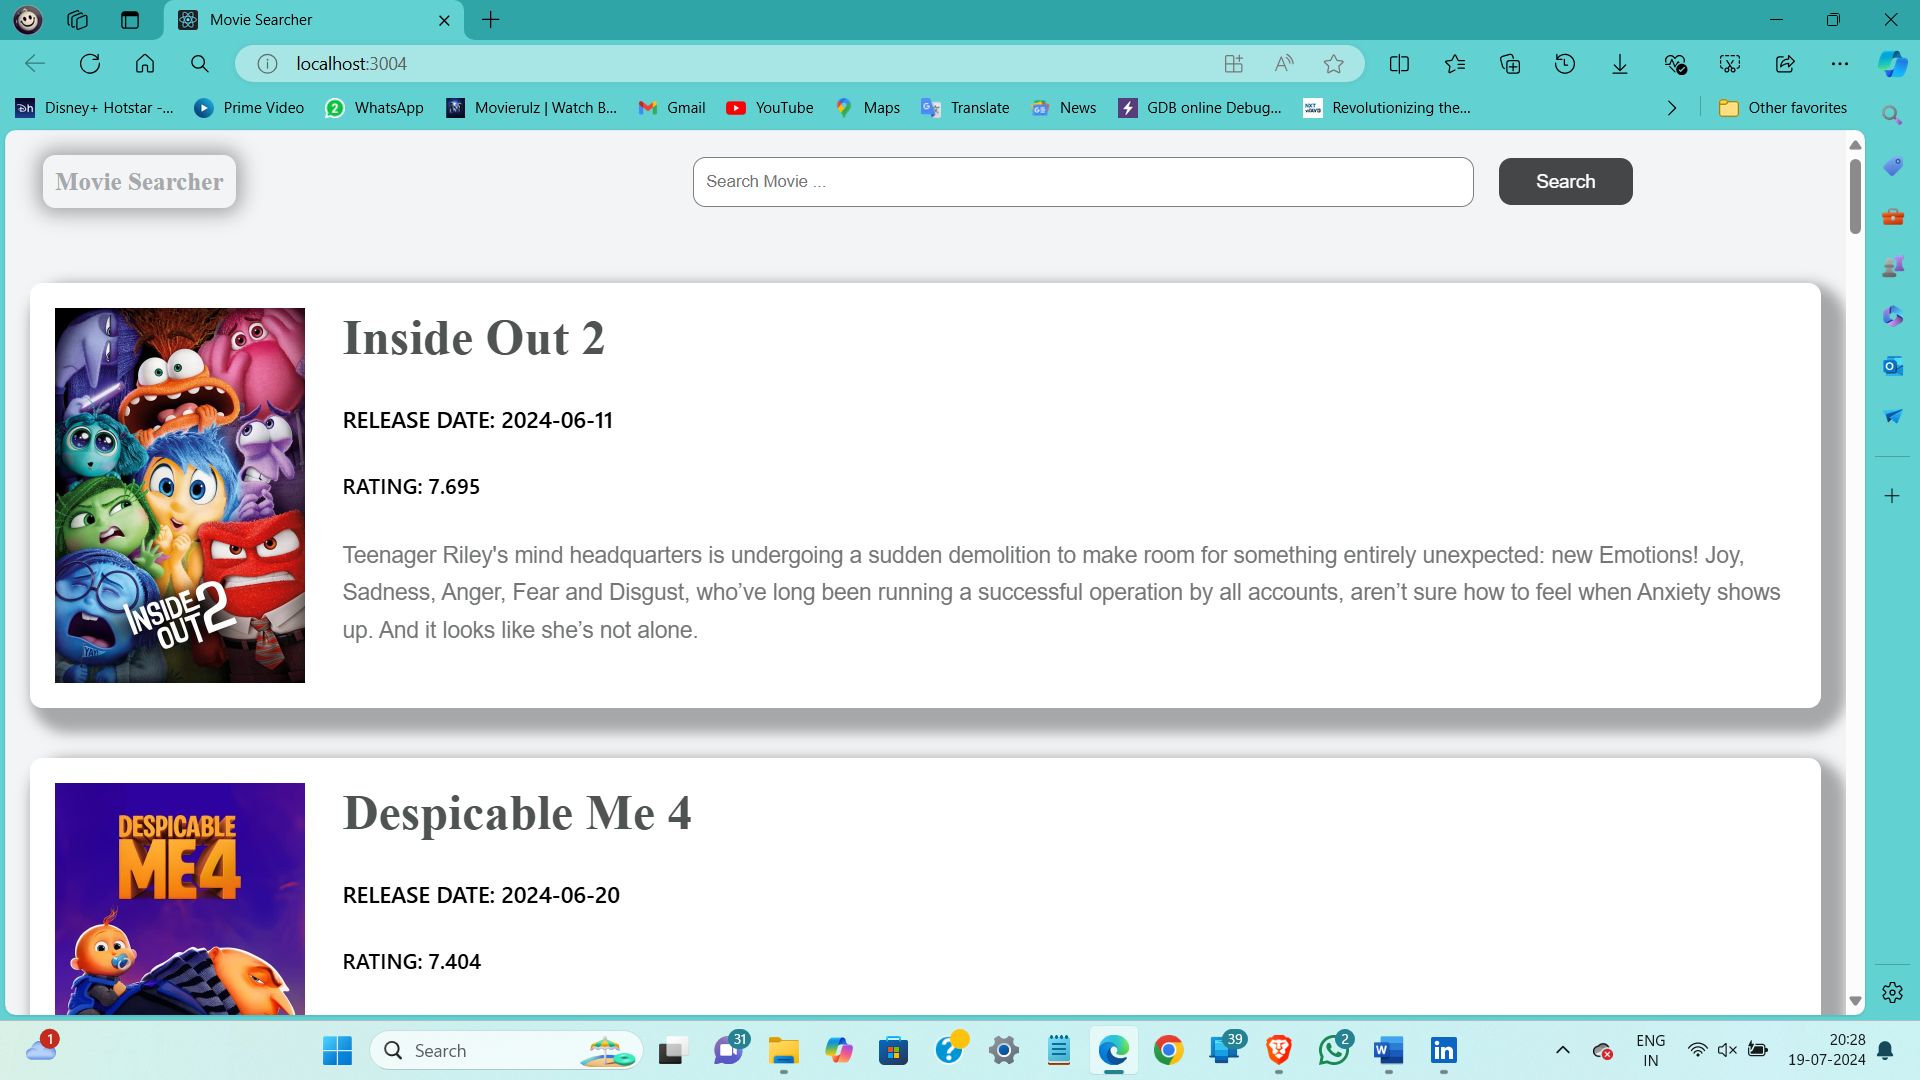Open Windows Start menu
Screen dimensions: 1920x1080
tap(337, 1050)
